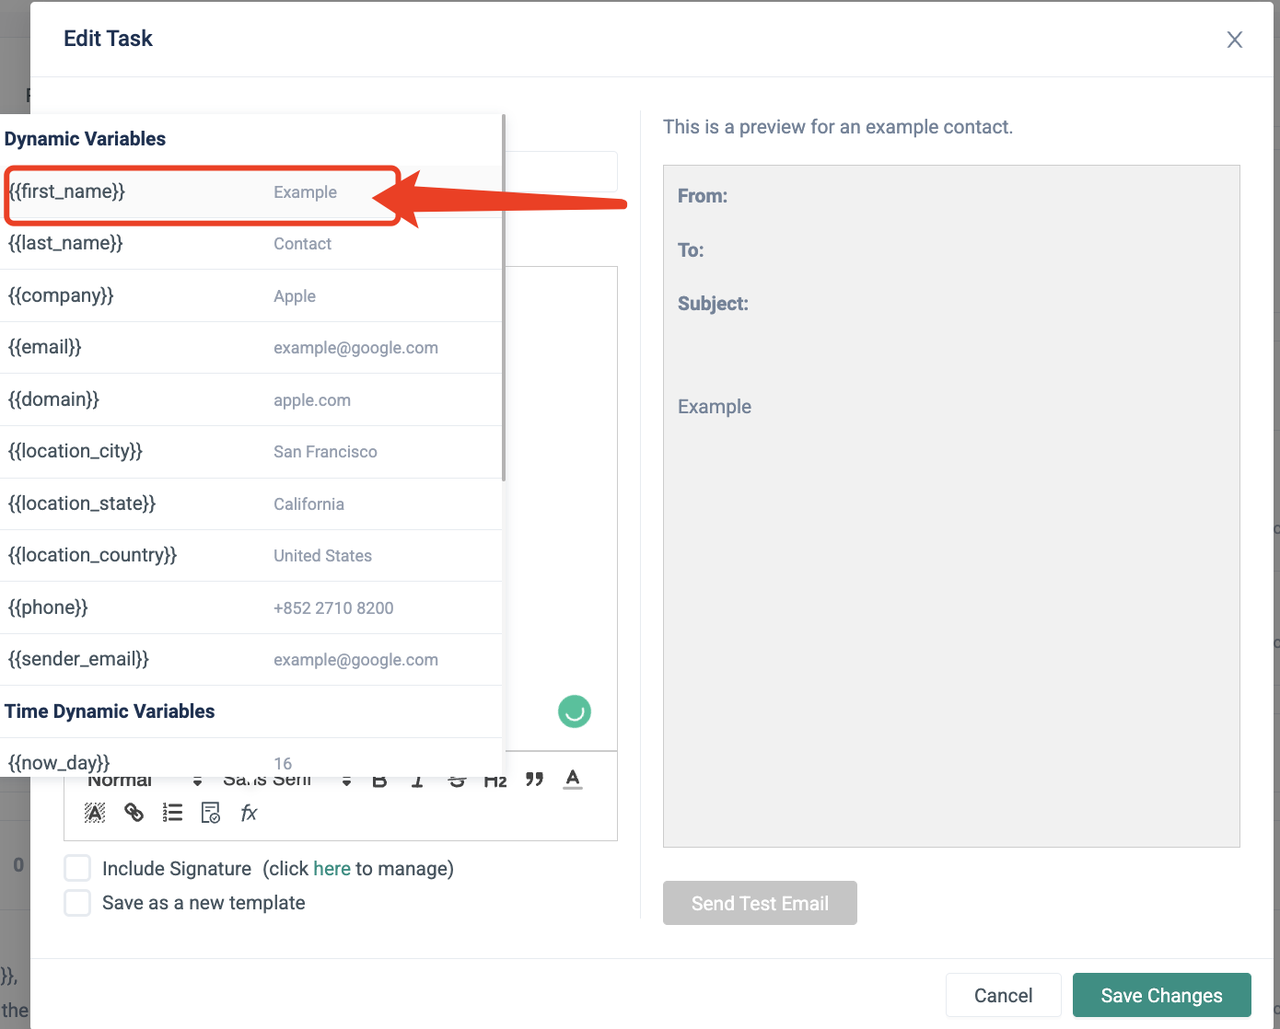Image resolution: width=1280 pixels, height=1029 pixels.
Task: Click the fx dynamic variables icon
Action: point(249,813)
